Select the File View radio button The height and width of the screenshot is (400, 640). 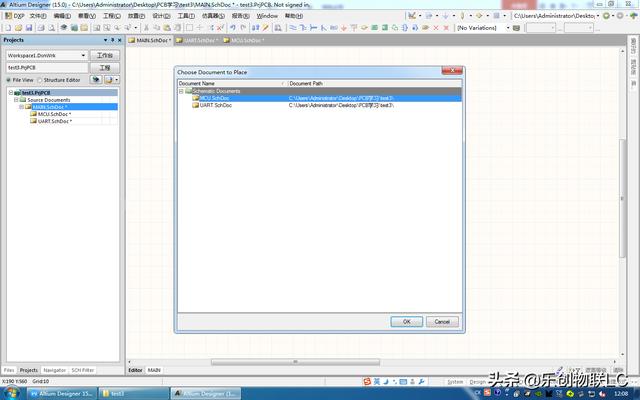[x=9, y=80]
